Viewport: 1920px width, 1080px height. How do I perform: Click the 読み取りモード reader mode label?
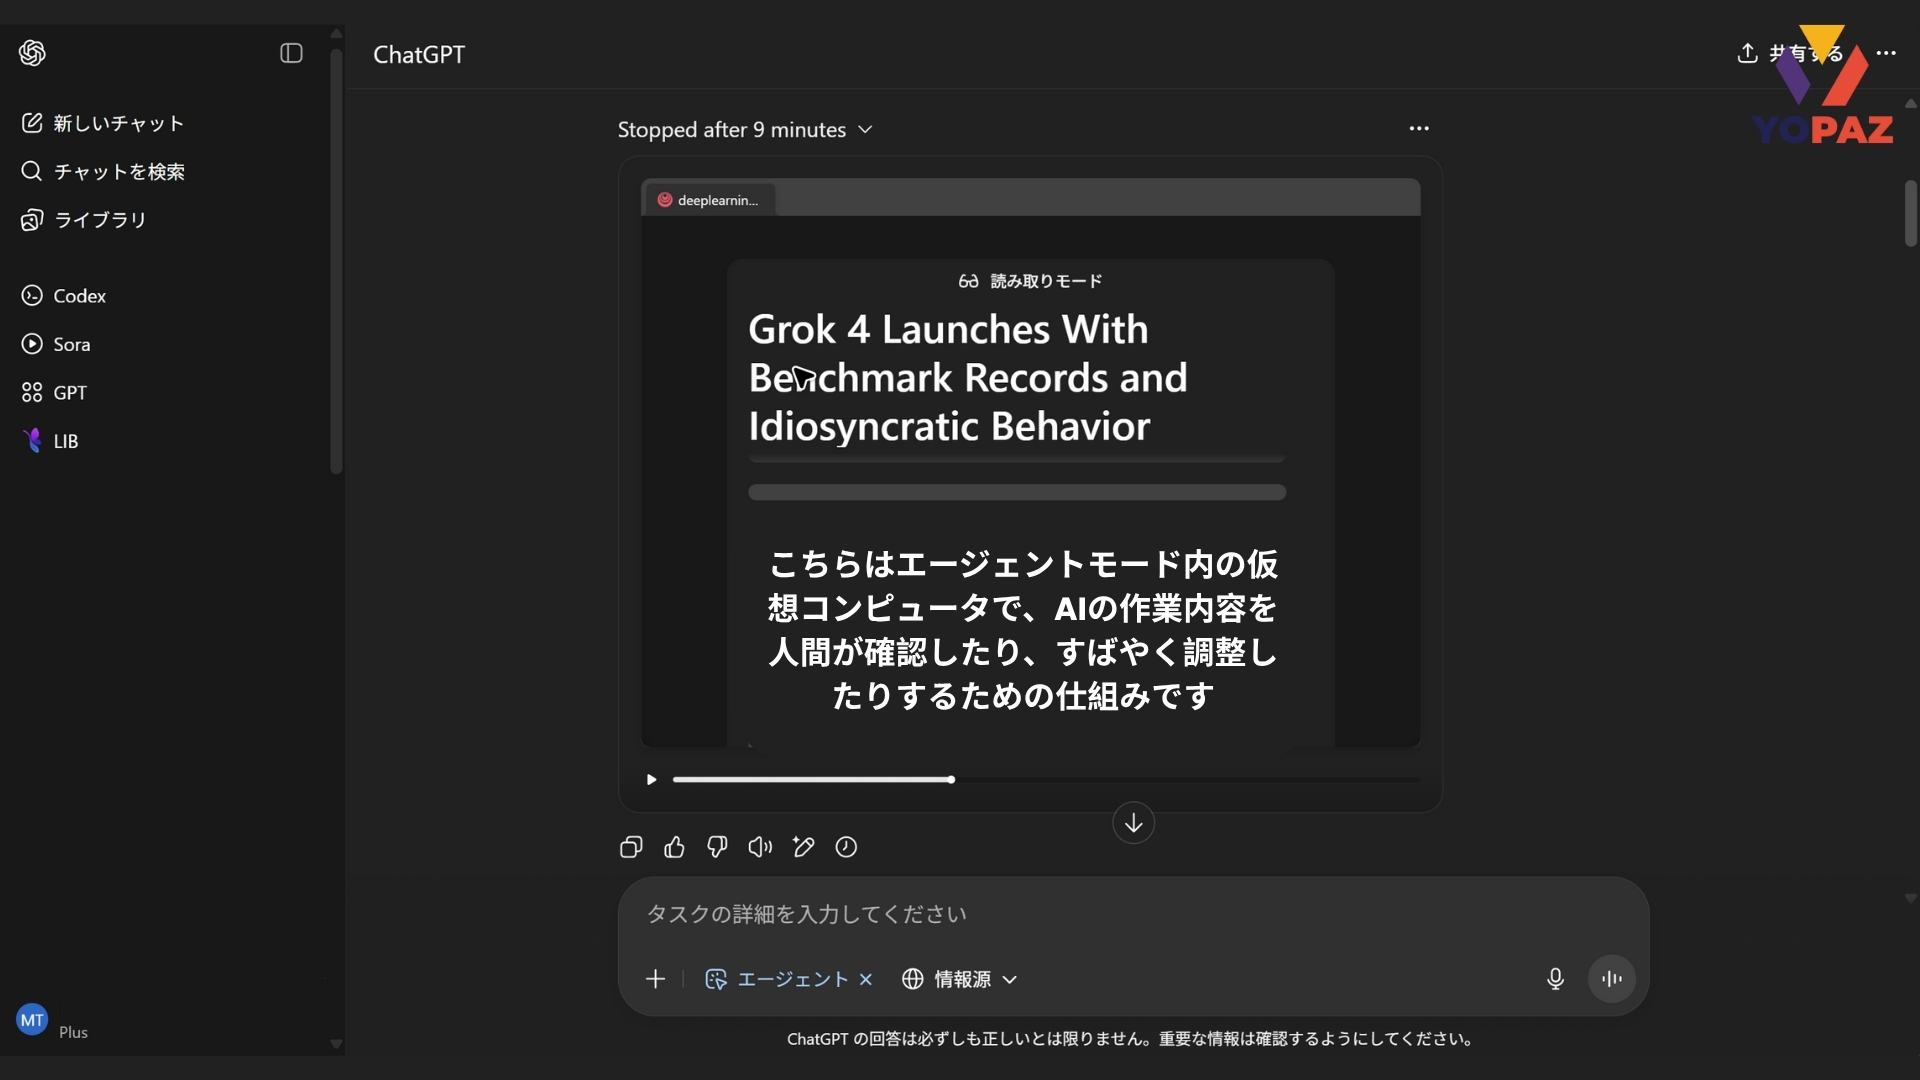point(1030,281)
